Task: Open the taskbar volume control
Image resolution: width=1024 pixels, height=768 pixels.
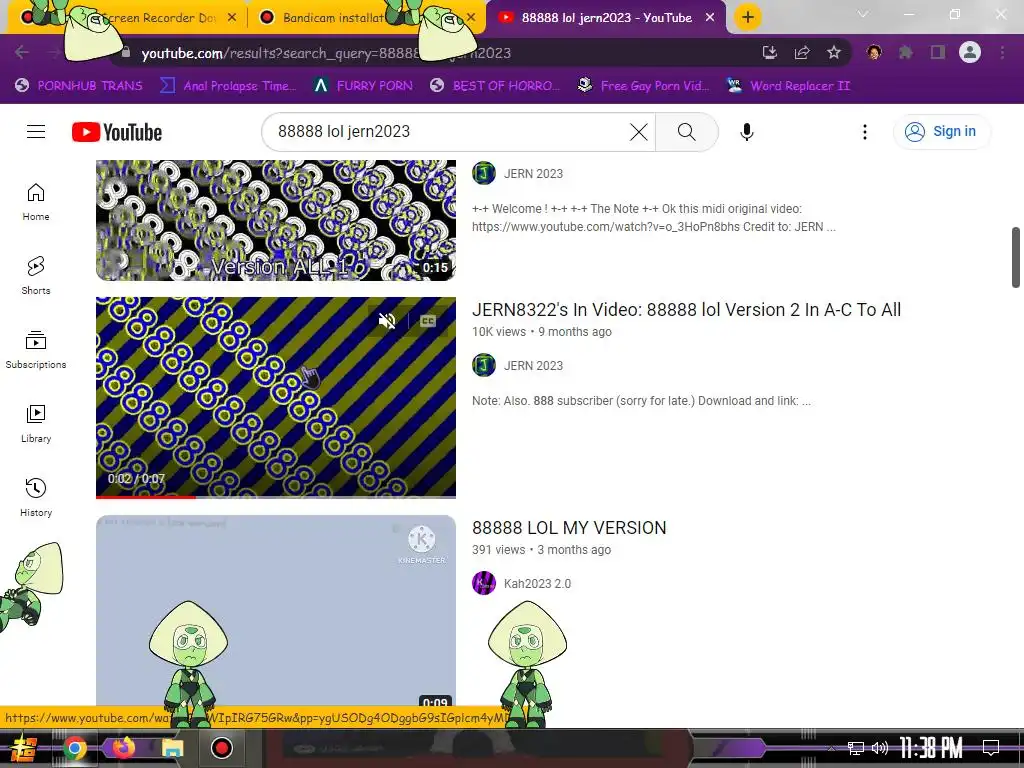Action: pos(880,748)
